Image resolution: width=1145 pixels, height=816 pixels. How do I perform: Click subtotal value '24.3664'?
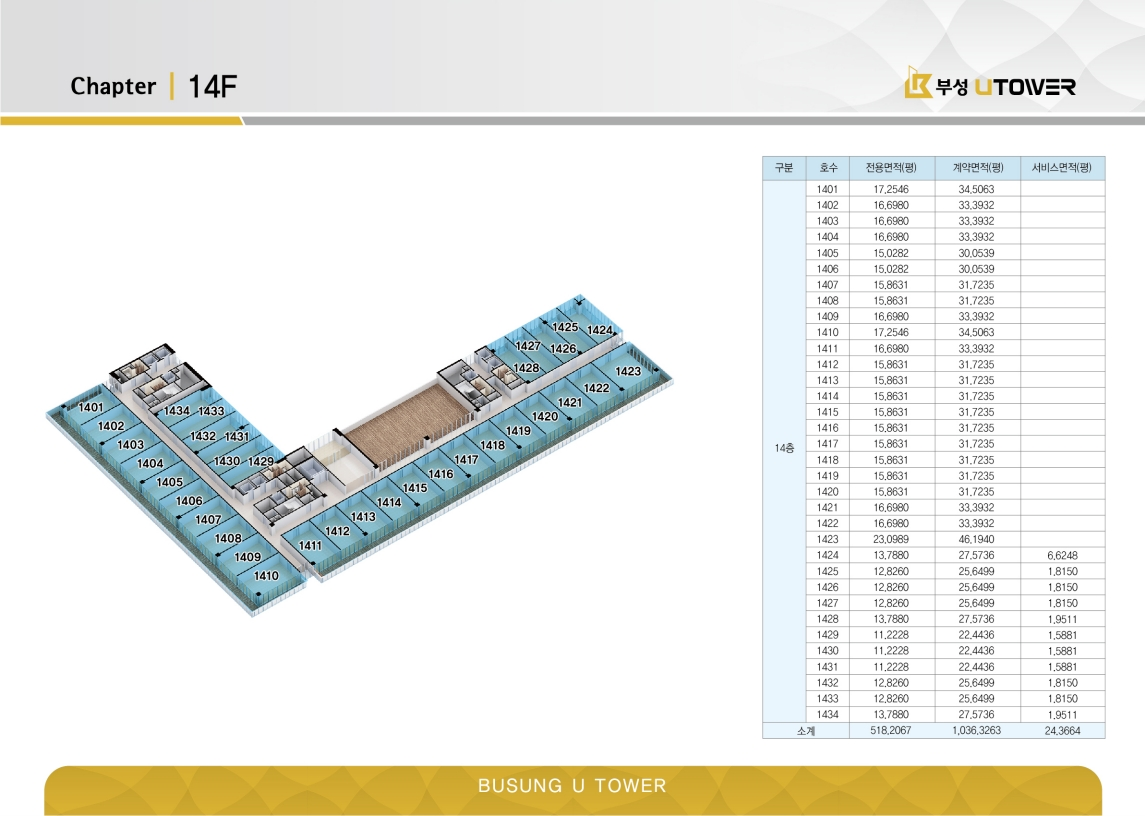click(1062, 731)
